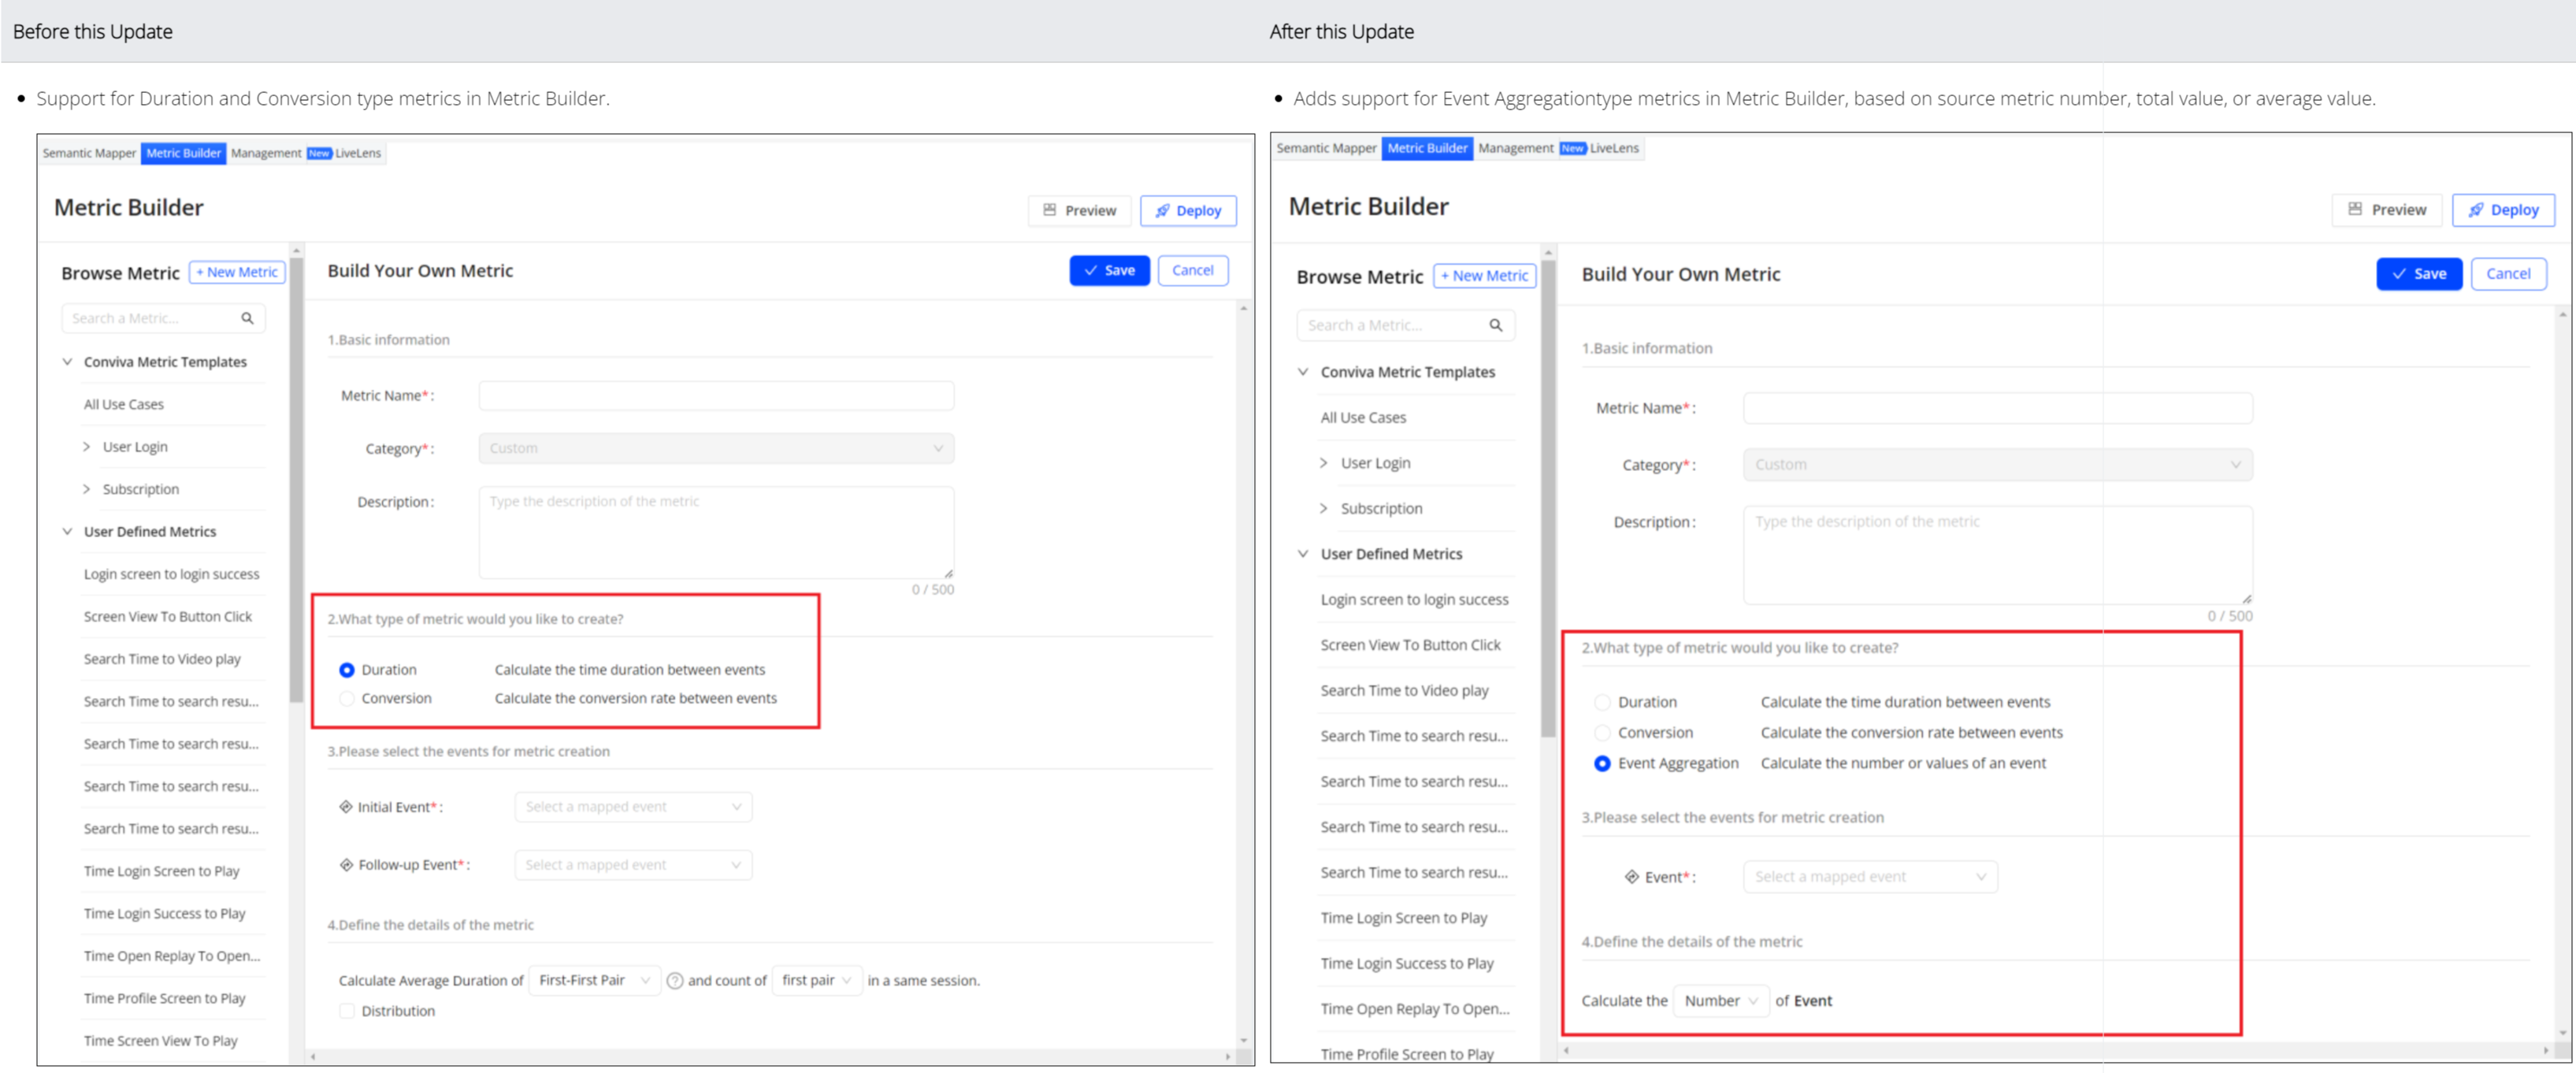Open the Follow-up Event mapped event dropdown
The image size is (2576, 1073).
633,865
